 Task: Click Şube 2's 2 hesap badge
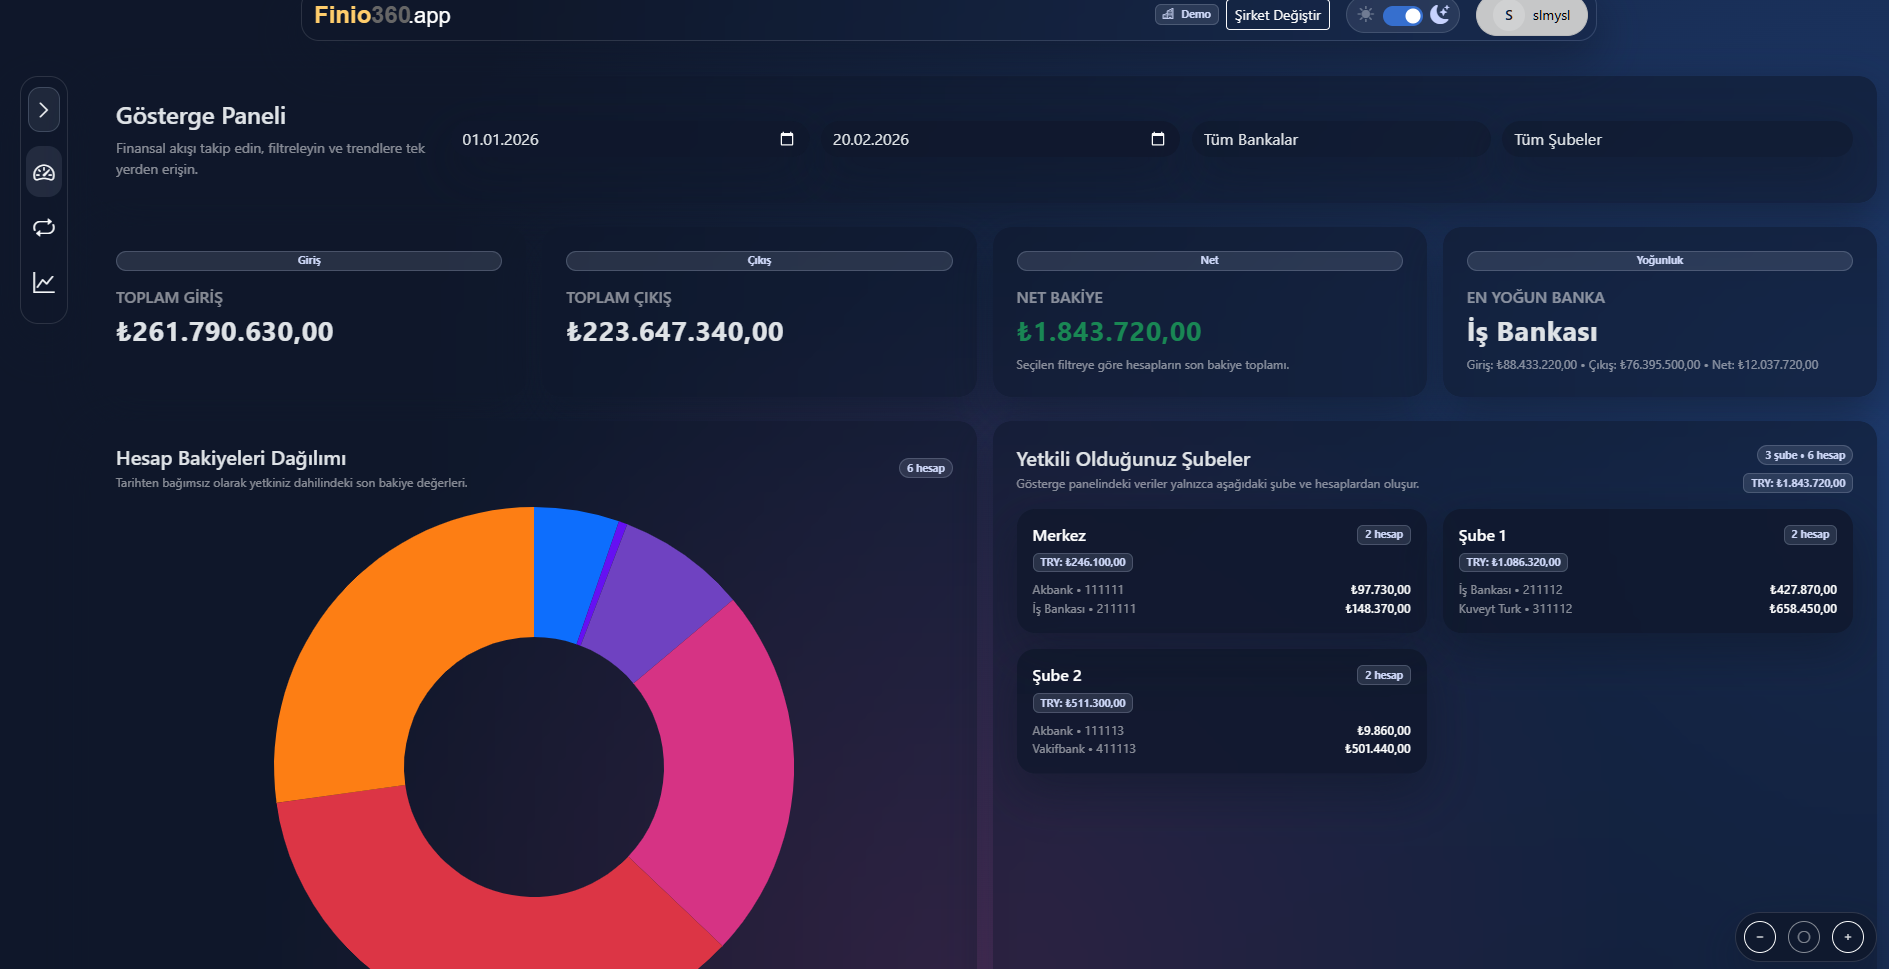pos(1383,676)
